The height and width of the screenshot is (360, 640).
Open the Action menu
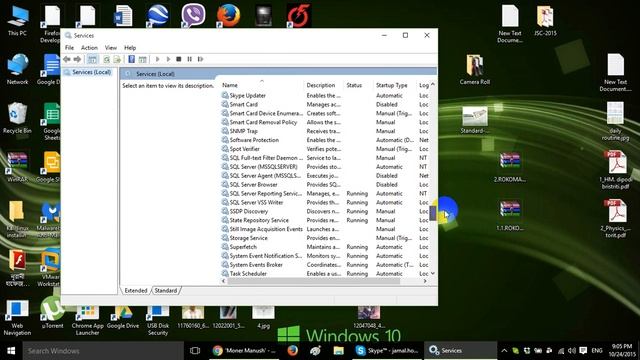(x=89, y=48)
